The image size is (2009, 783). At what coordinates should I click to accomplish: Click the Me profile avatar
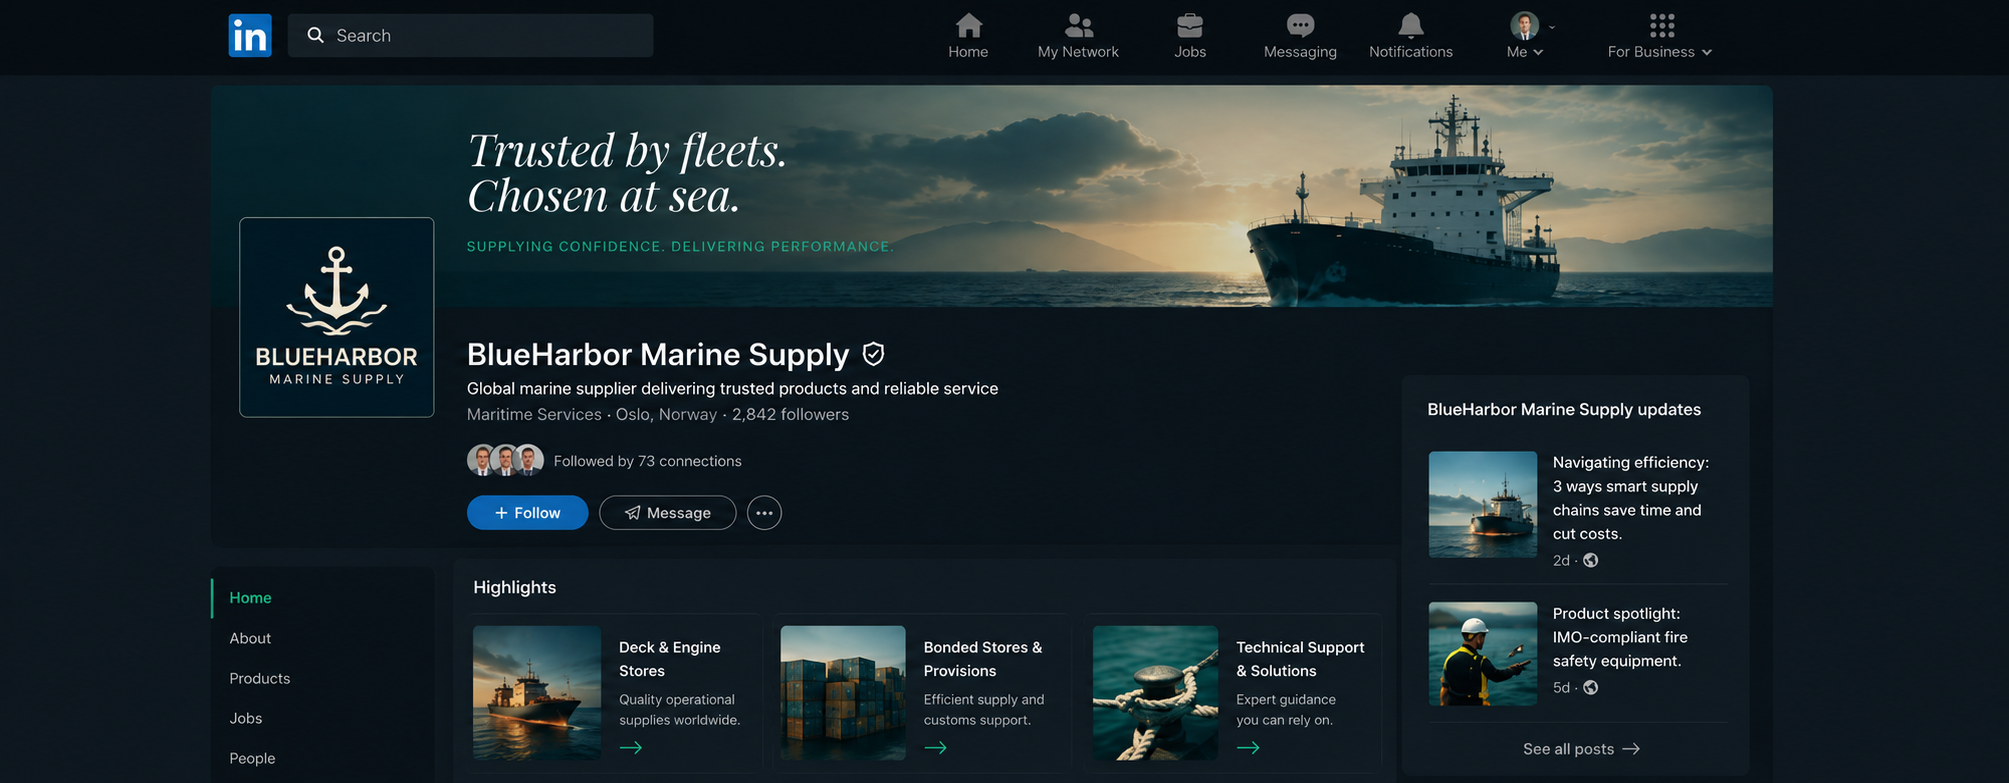point(1524,26)
